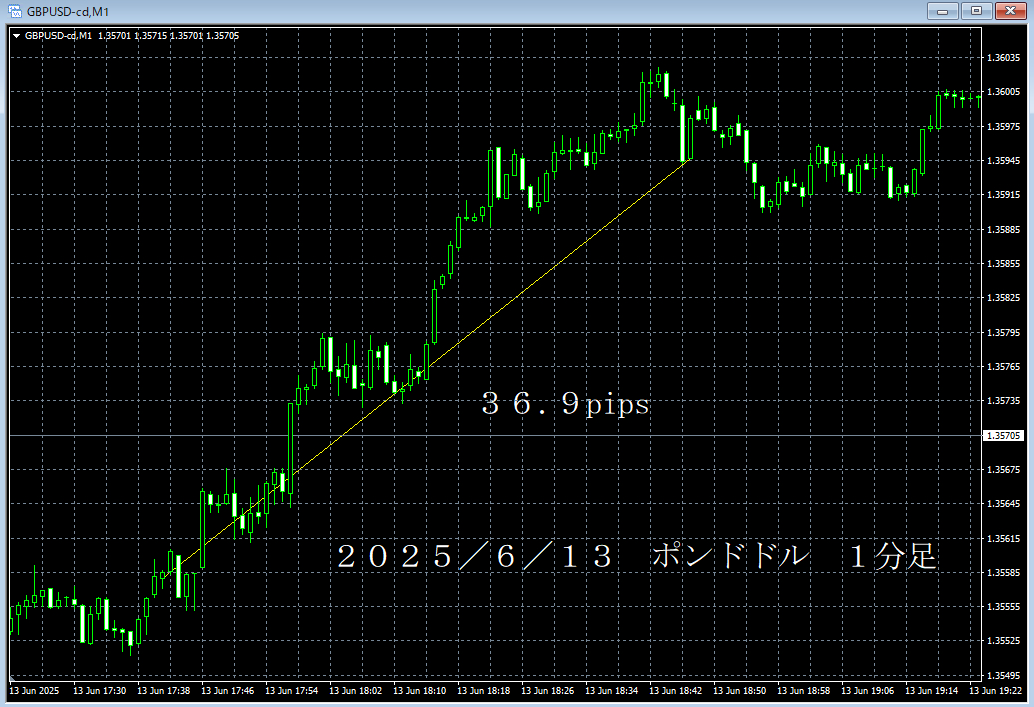Click time axis label '13 Jun 18:42'
1034x707 pixels.
point(675,691)
